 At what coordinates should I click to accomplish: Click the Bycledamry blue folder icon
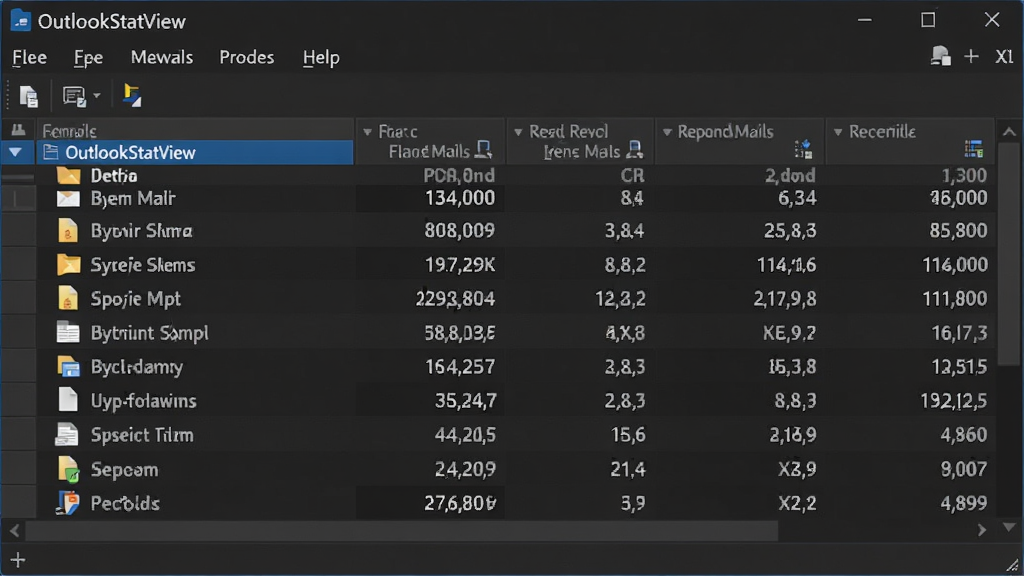click(x=68, y=367)
